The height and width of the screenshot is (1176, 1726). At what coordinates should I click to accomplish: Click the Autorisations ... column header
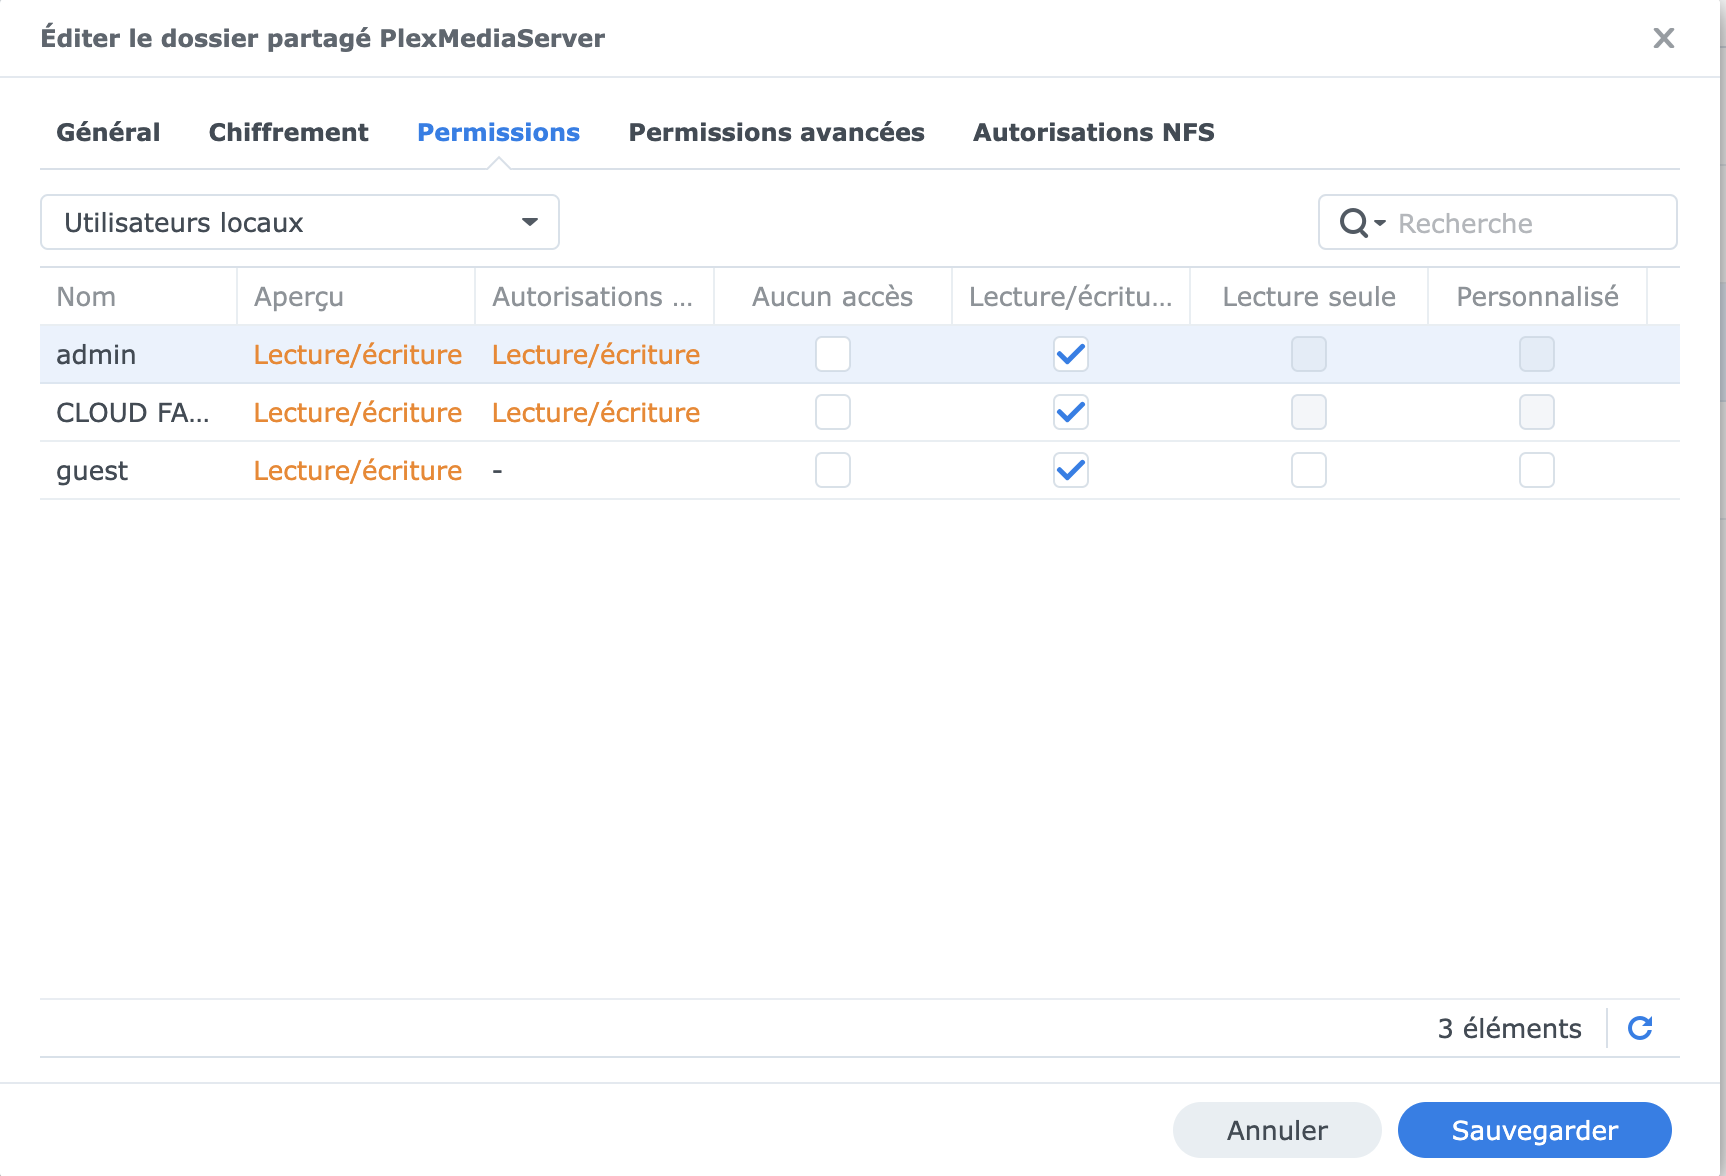594,296
